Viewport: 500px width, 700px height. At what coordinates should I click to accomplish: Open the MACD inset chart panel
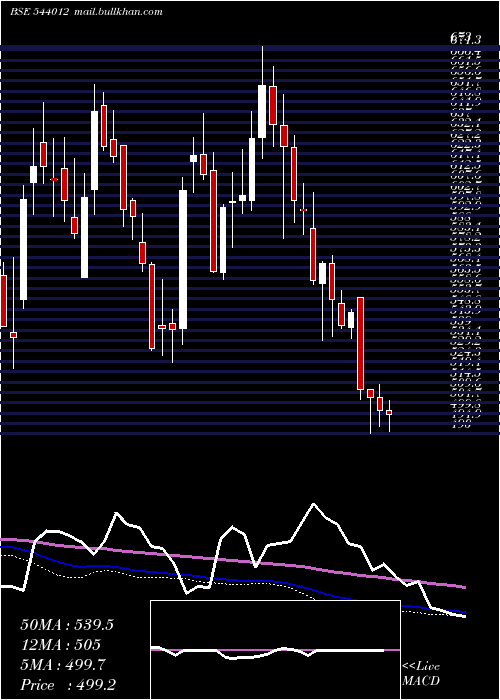(x=275, y=650)
